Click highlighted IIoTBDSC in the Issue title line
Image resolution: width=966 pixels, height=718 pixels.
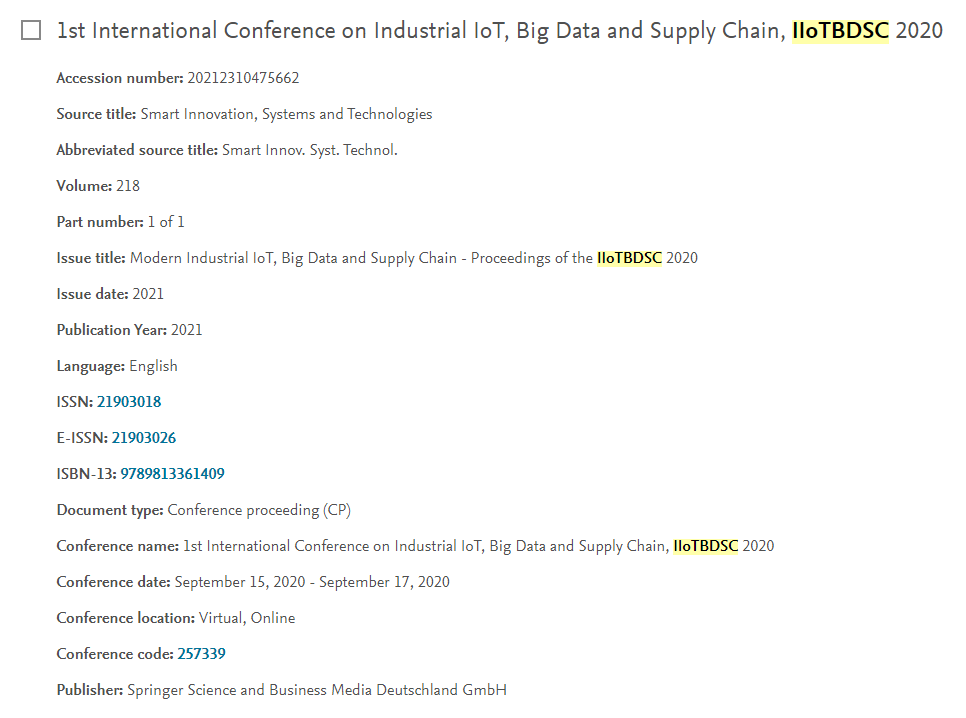click(629, 258)
